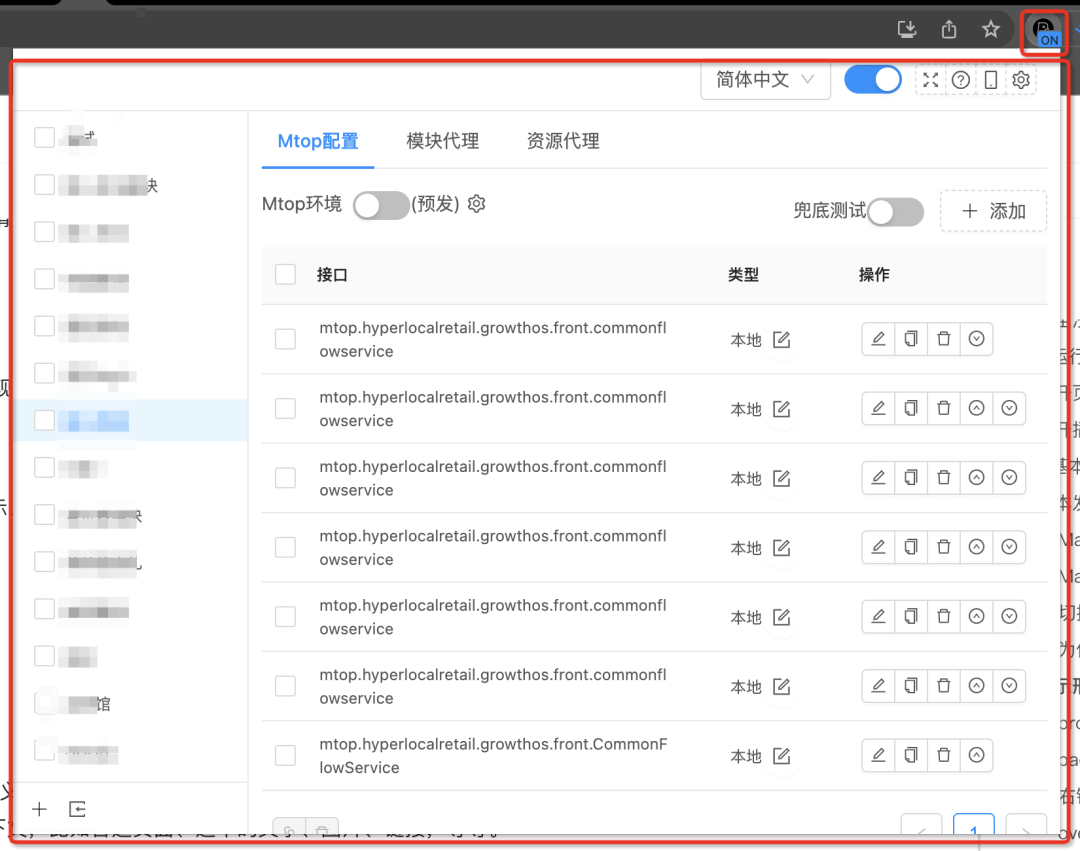Click the install-page icon in browser toolbar
This screenshot has width=1080, height=851.
click(906, 29)
